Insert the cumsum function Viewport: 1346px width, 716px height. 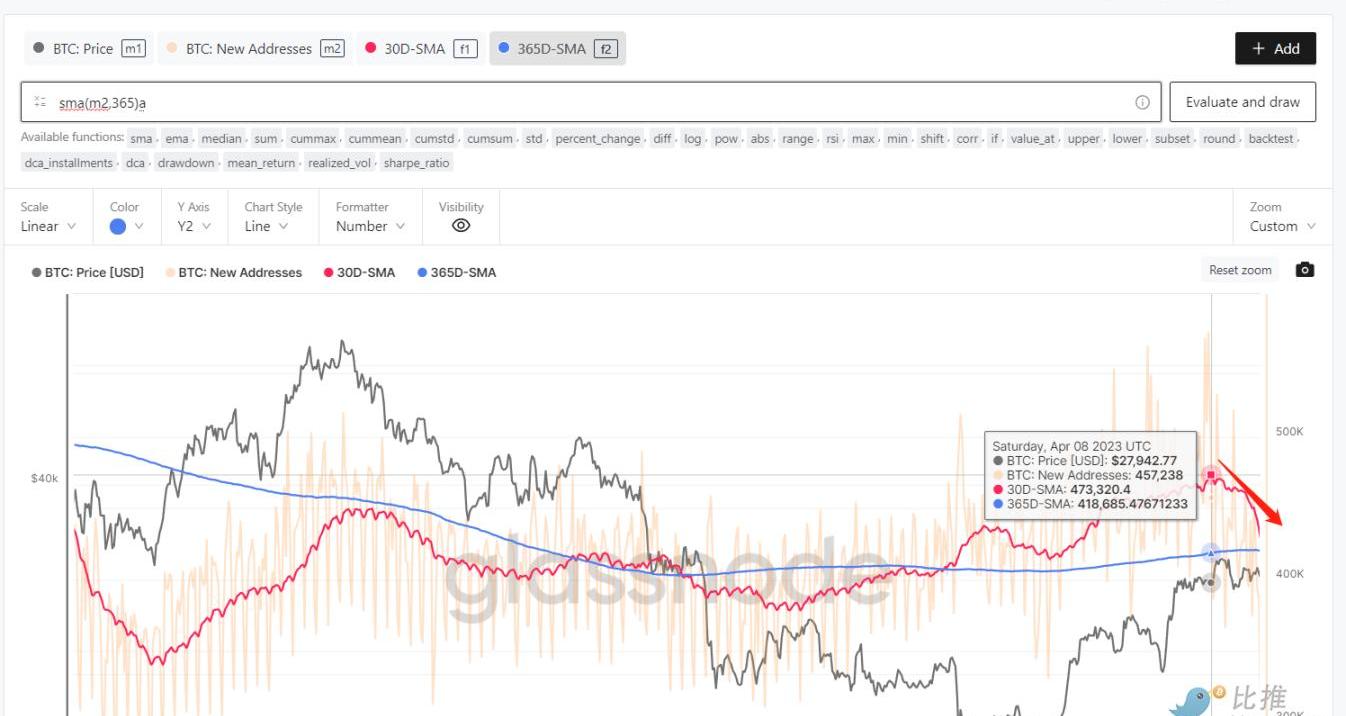click(x=491, y=139)
